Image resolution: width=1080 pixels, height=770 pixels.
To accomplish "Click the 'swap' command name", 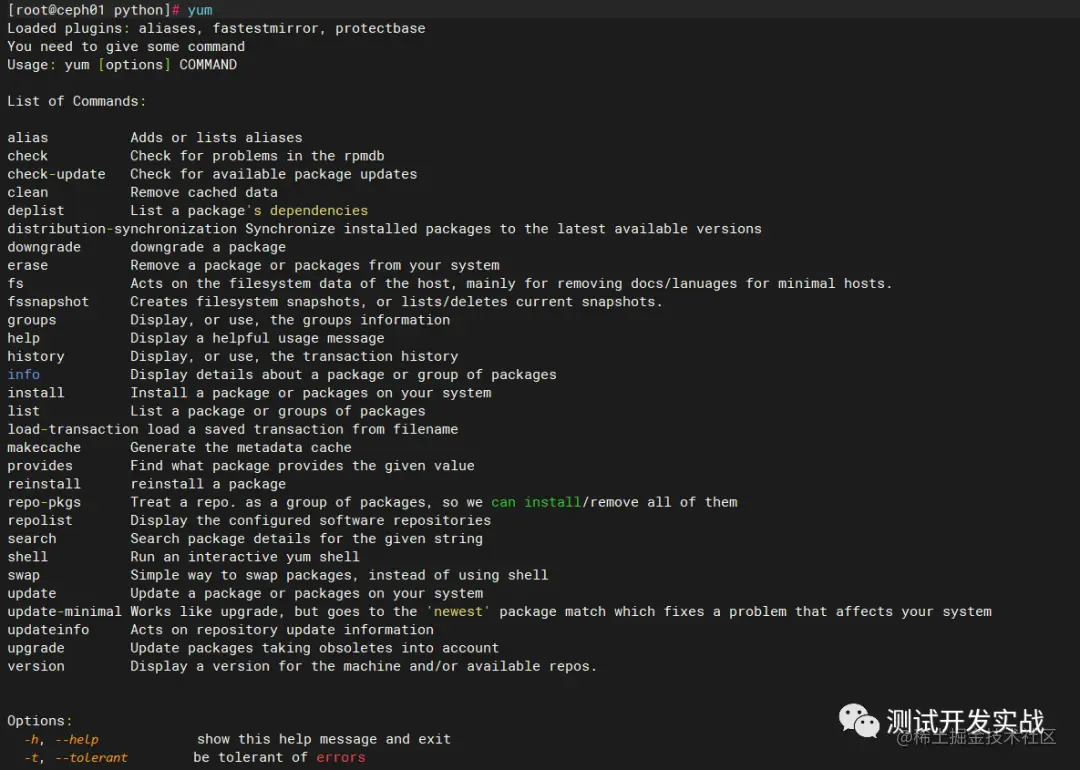I will pos(23,576).
